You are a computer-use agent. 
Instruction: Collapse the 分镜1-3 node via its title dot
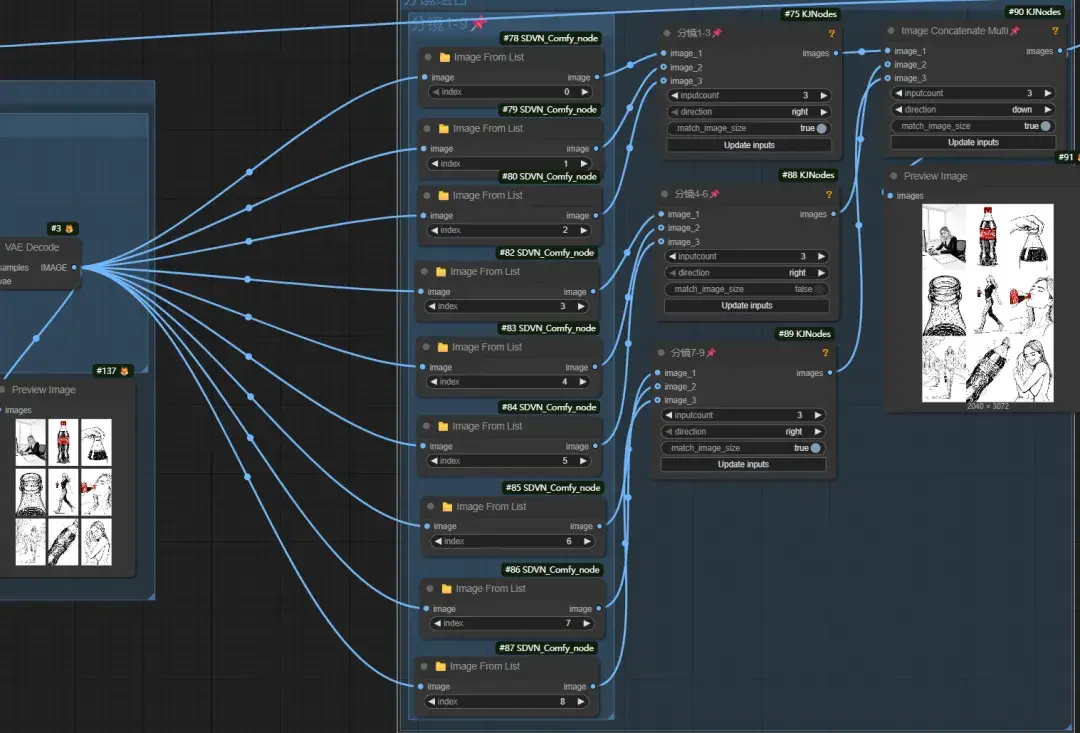point(667,33)
